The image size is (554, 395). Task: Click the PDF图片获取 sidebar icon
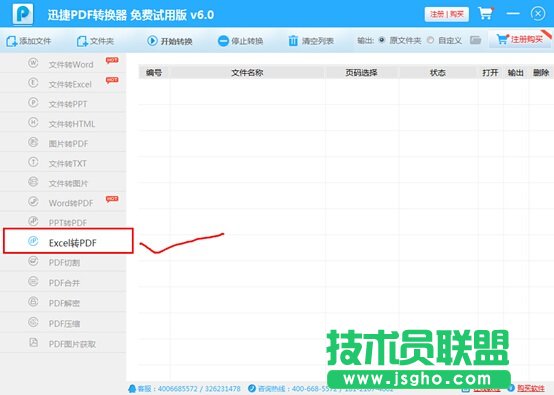(33, 342)
